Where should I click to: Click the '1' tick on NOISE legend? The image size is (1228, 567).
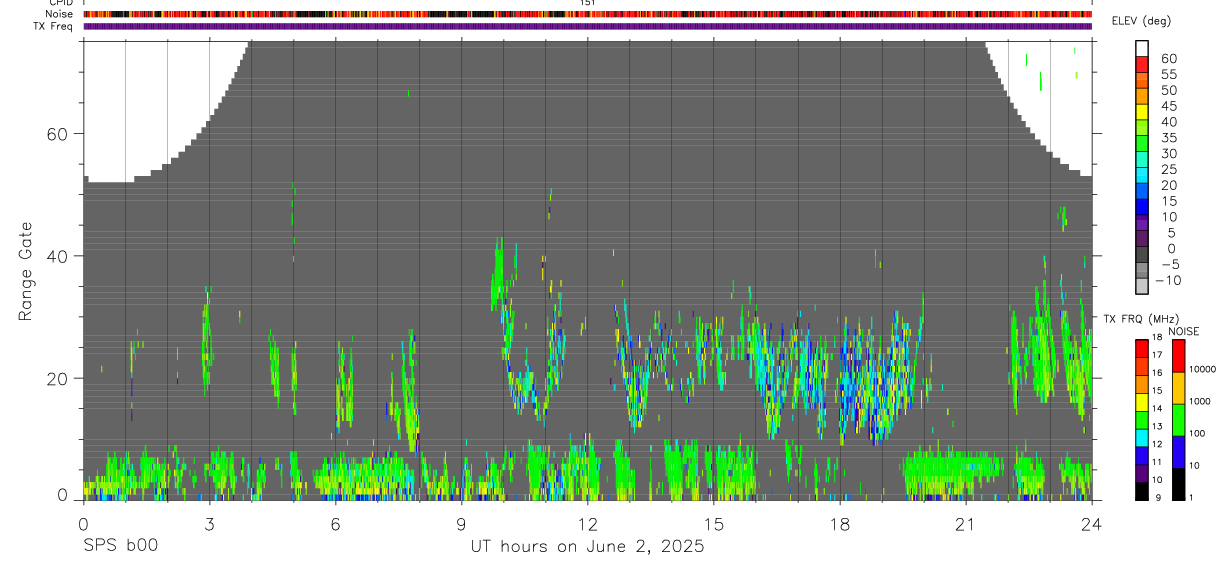(x=1190, y=498)
